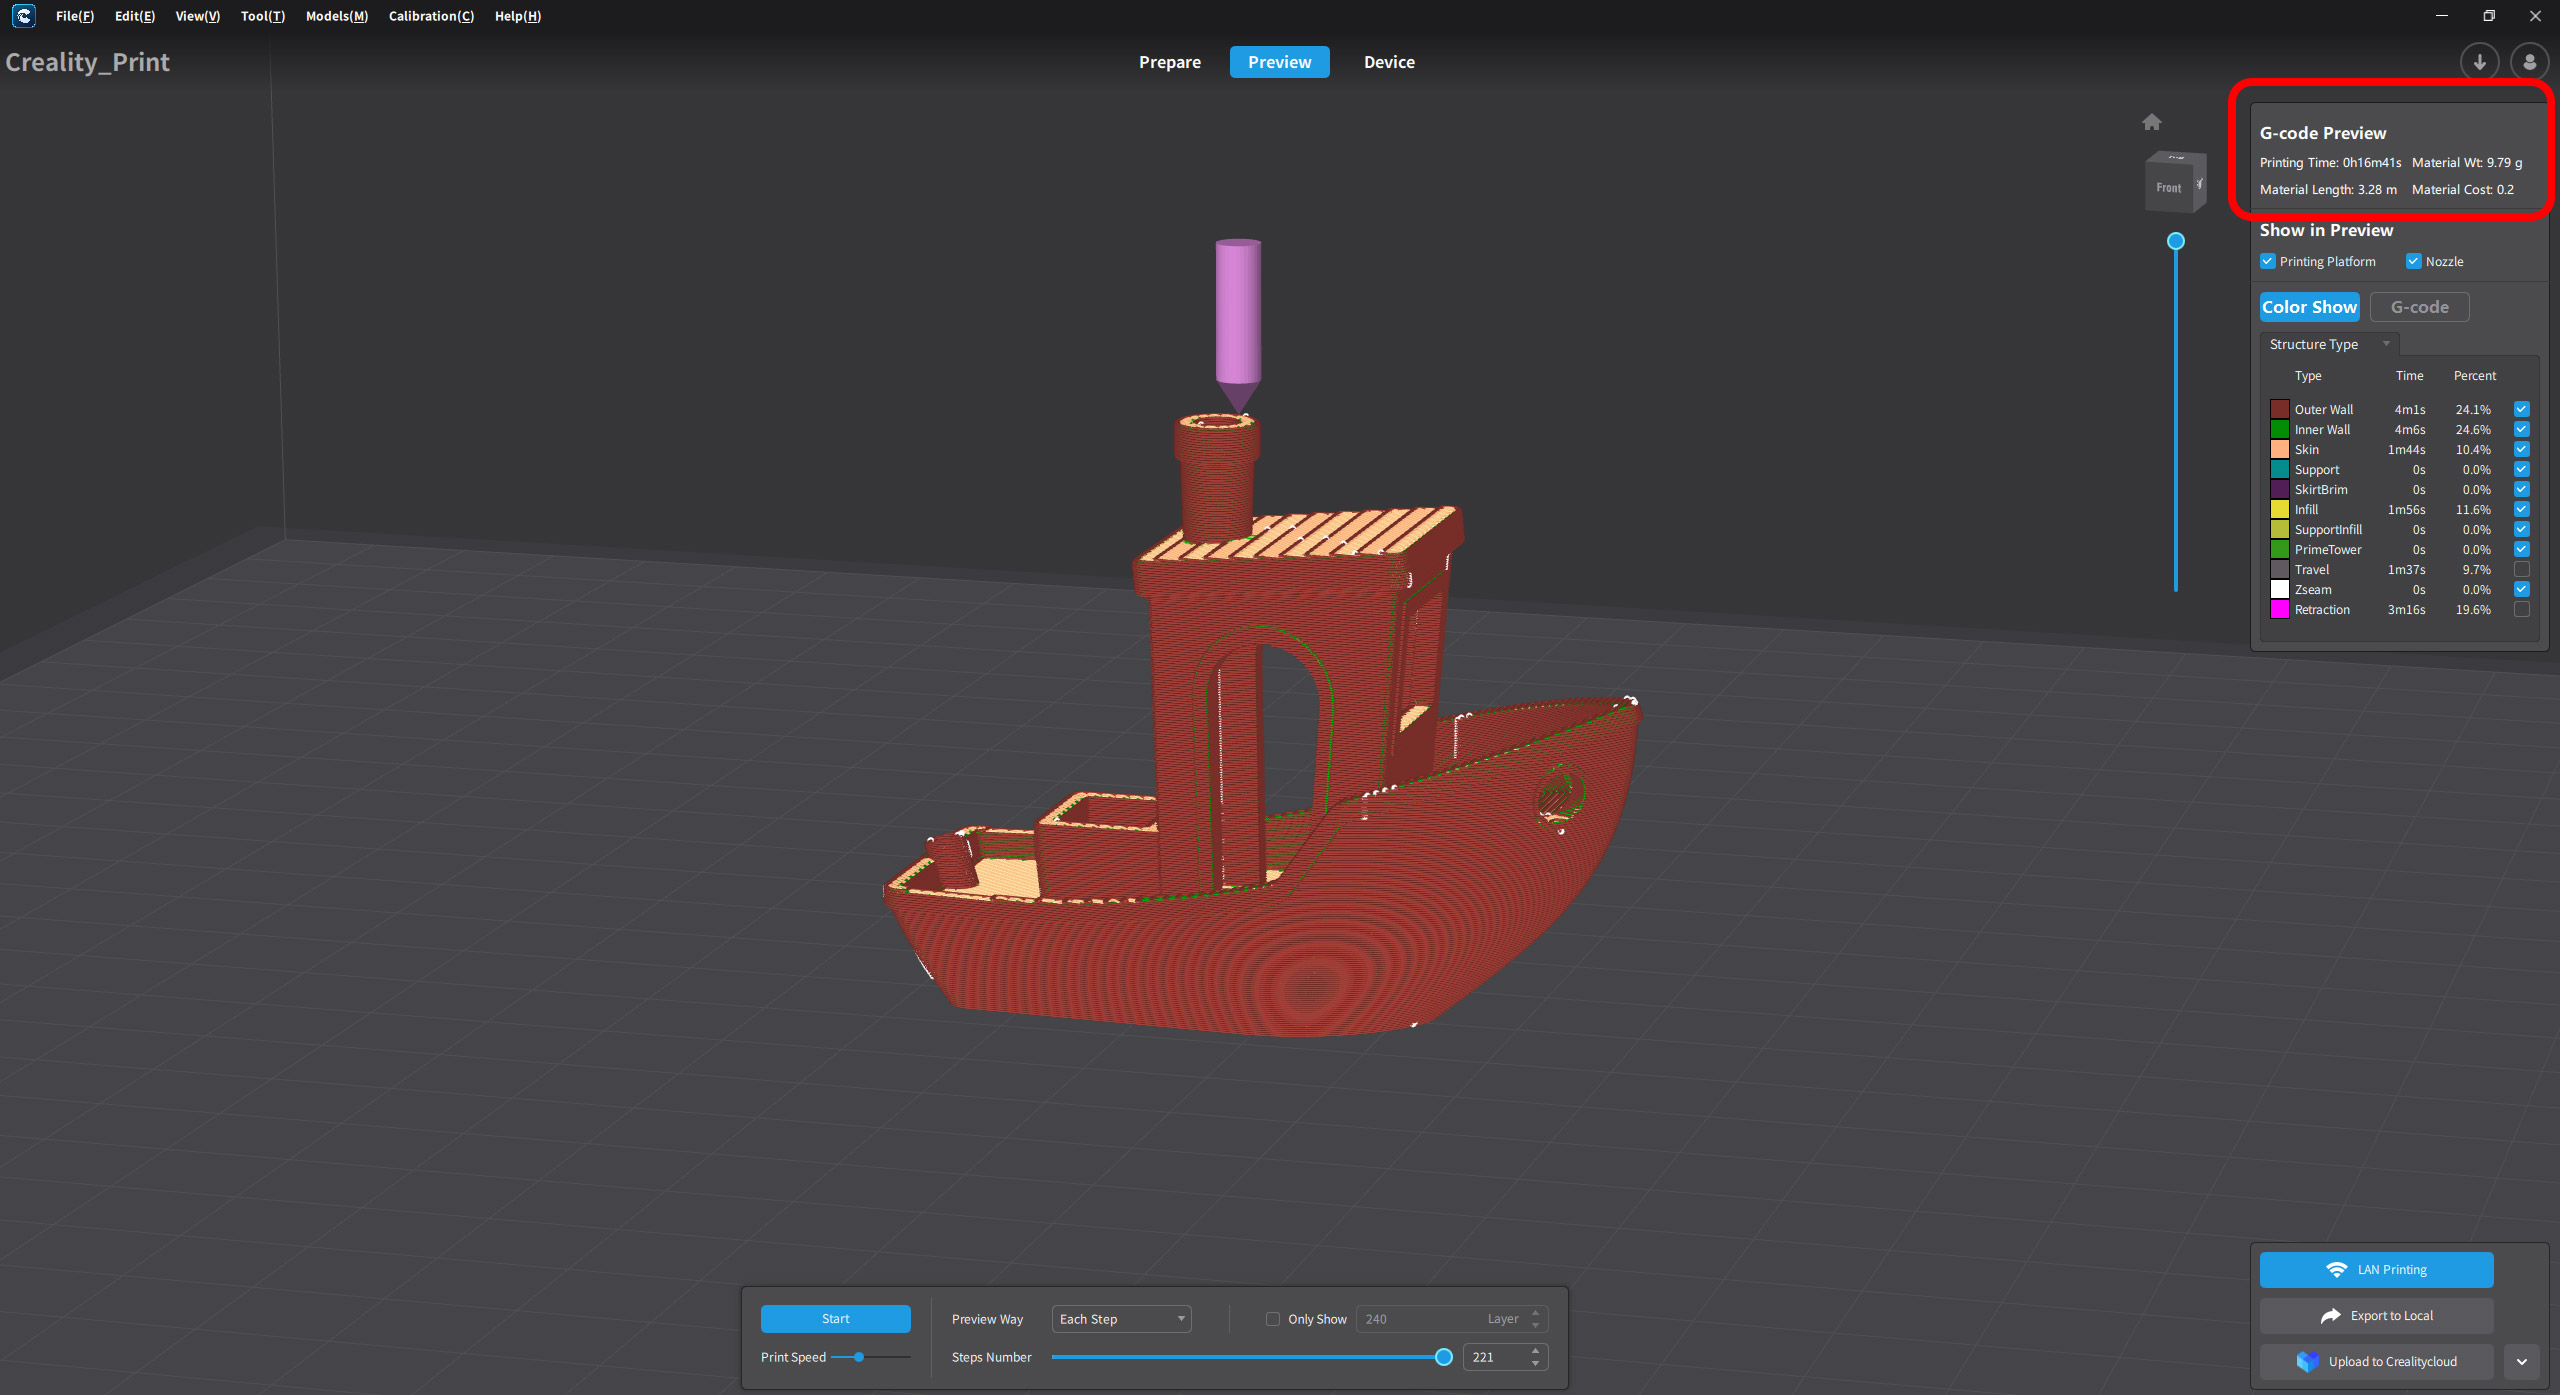2560x1395 pixels.
Task: Click the Front face of view cube
Action: [2168, 188]
